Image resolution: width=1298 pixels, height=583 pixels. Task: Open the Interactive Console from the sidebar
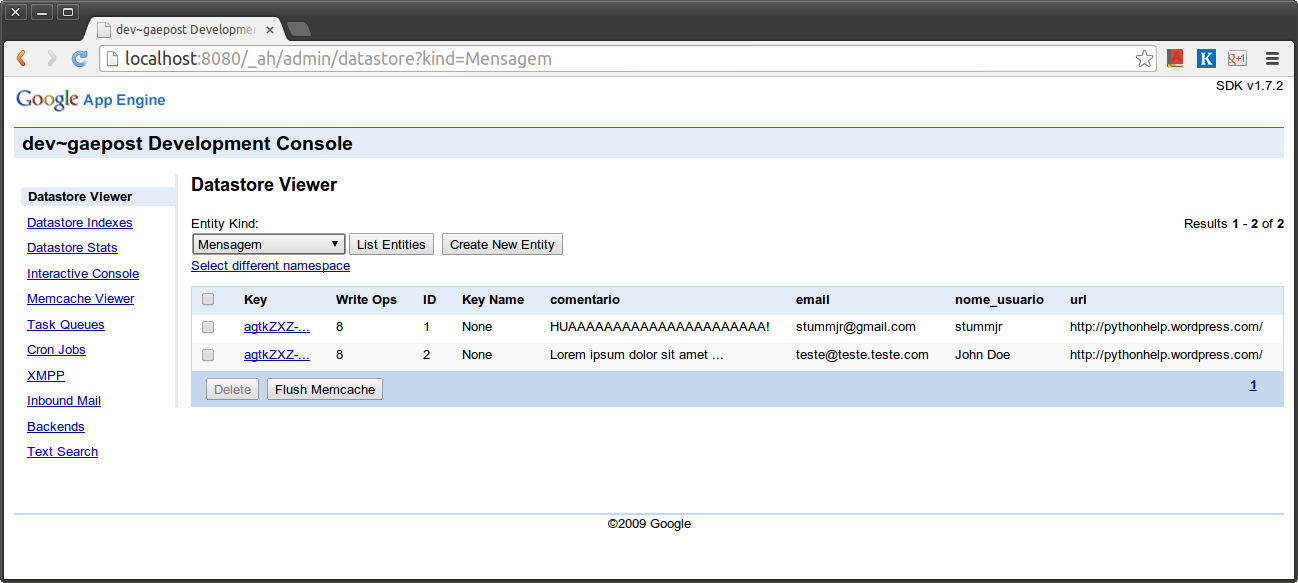[x=83, y=274]
